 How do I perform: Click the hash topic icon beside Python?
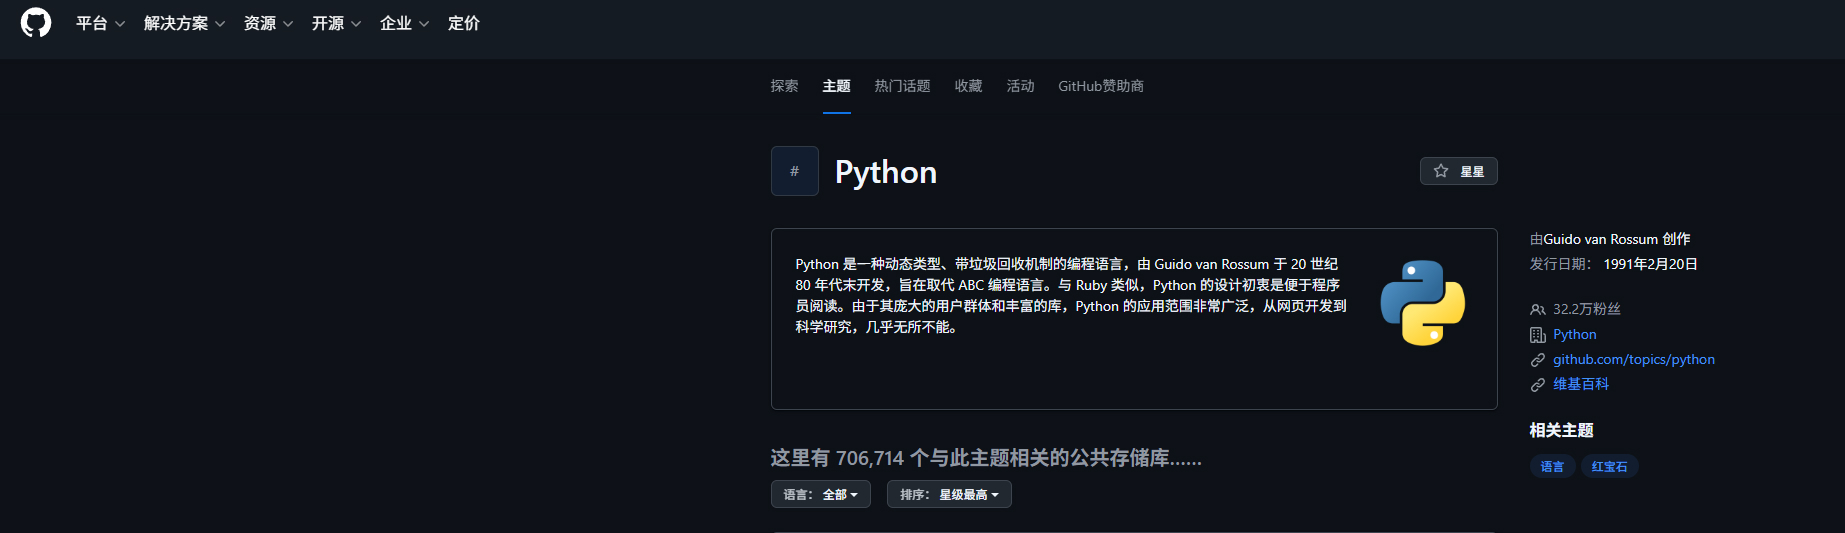tap(795, 171)
